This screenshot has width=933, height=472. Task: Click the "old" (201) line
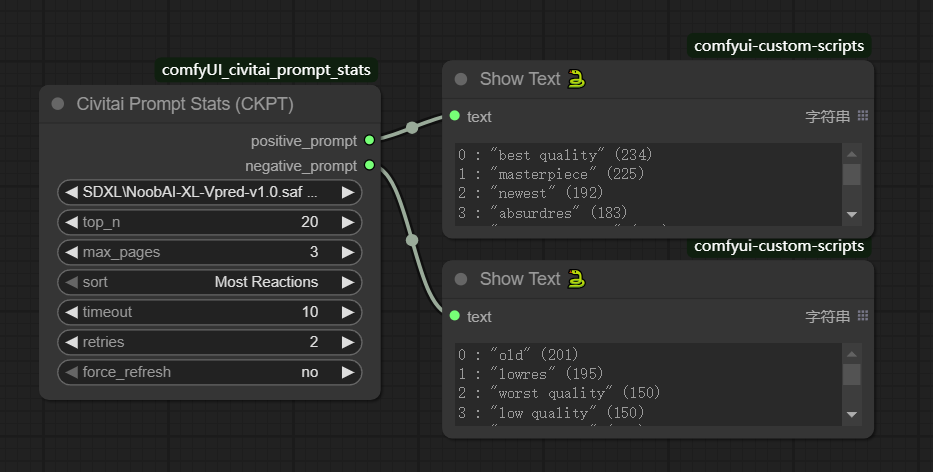coord(518,355)
